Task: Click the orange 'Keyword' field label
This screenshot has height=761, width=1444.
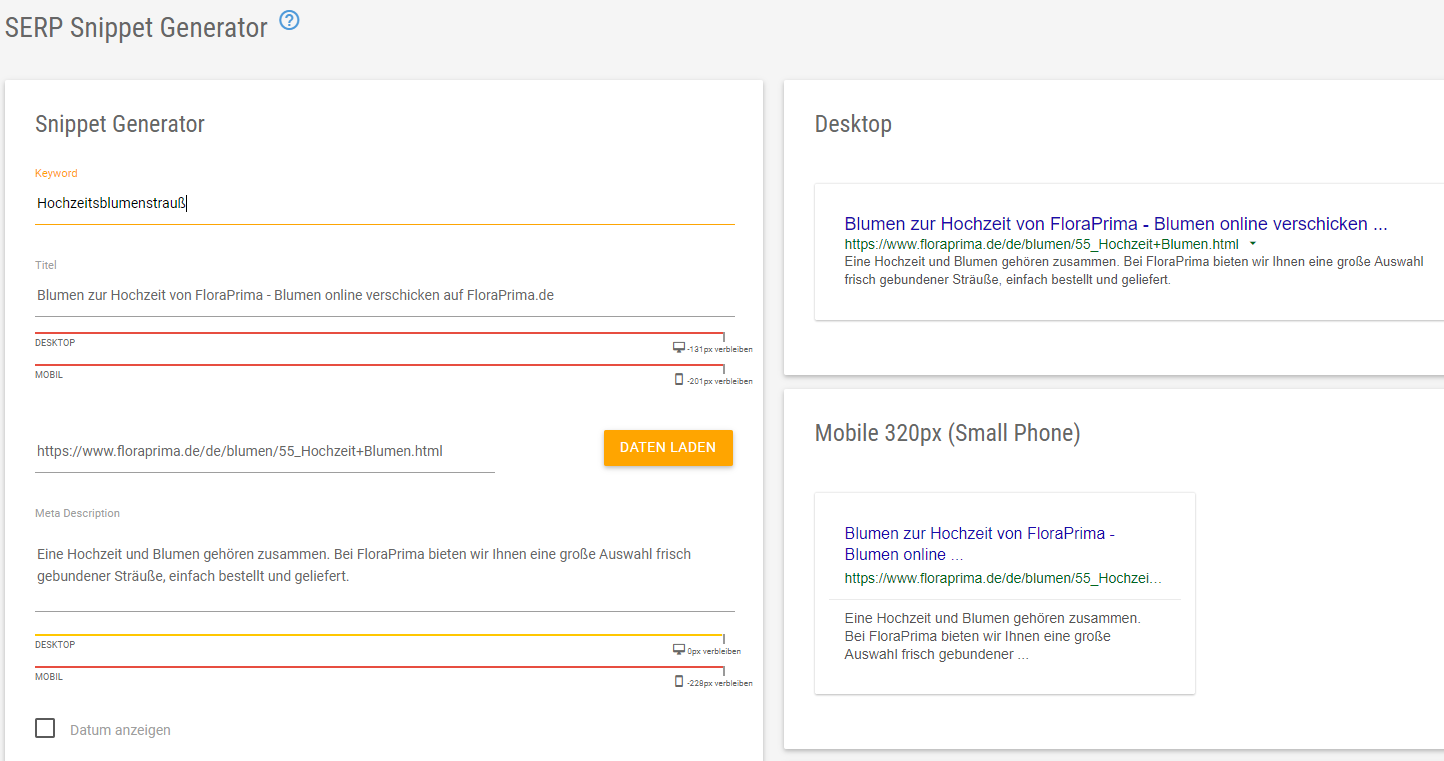Action: pyautogui.click(x=56, y=173)
